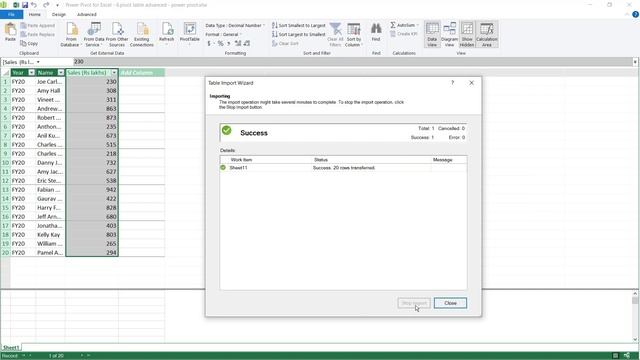Select the Sheet1 table tab

pyautogui.click(x=11, y=347)
